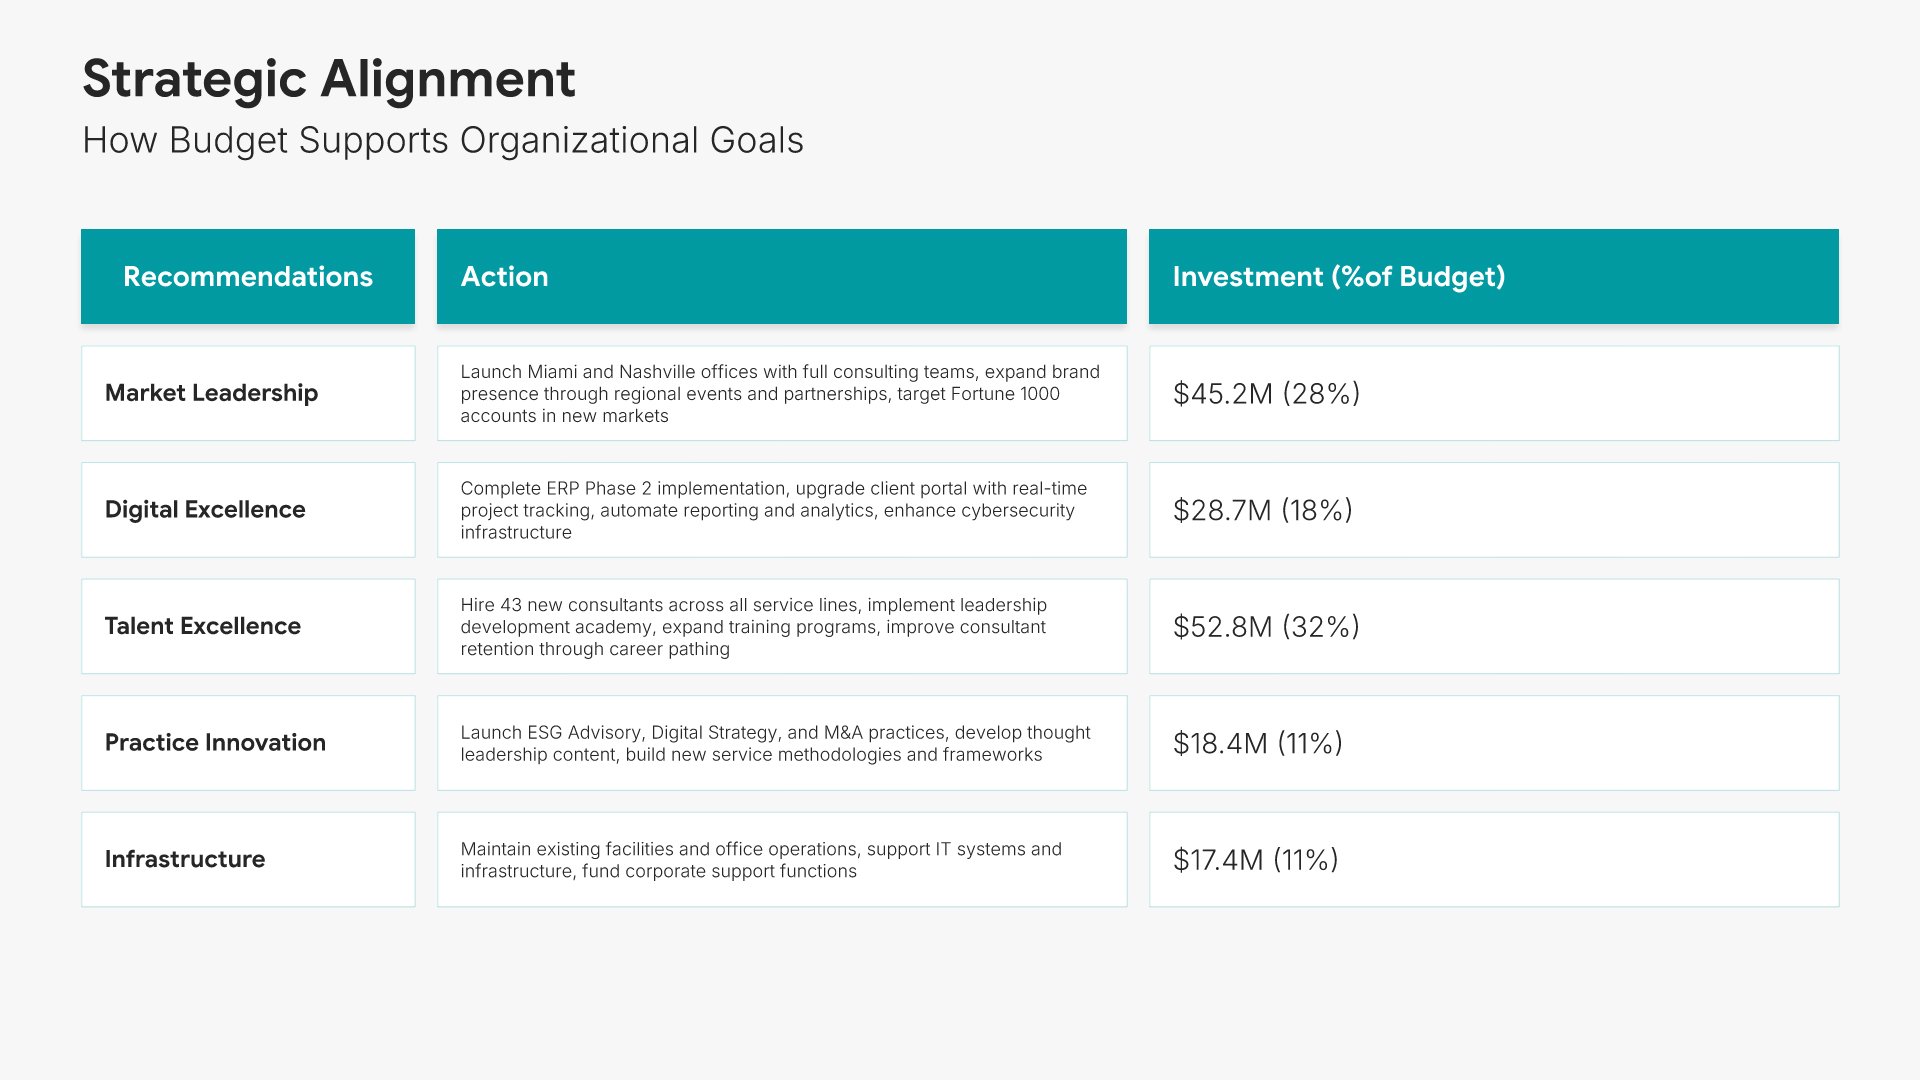Select the ERP Phase 2 implementation text

tap(773, 510)
